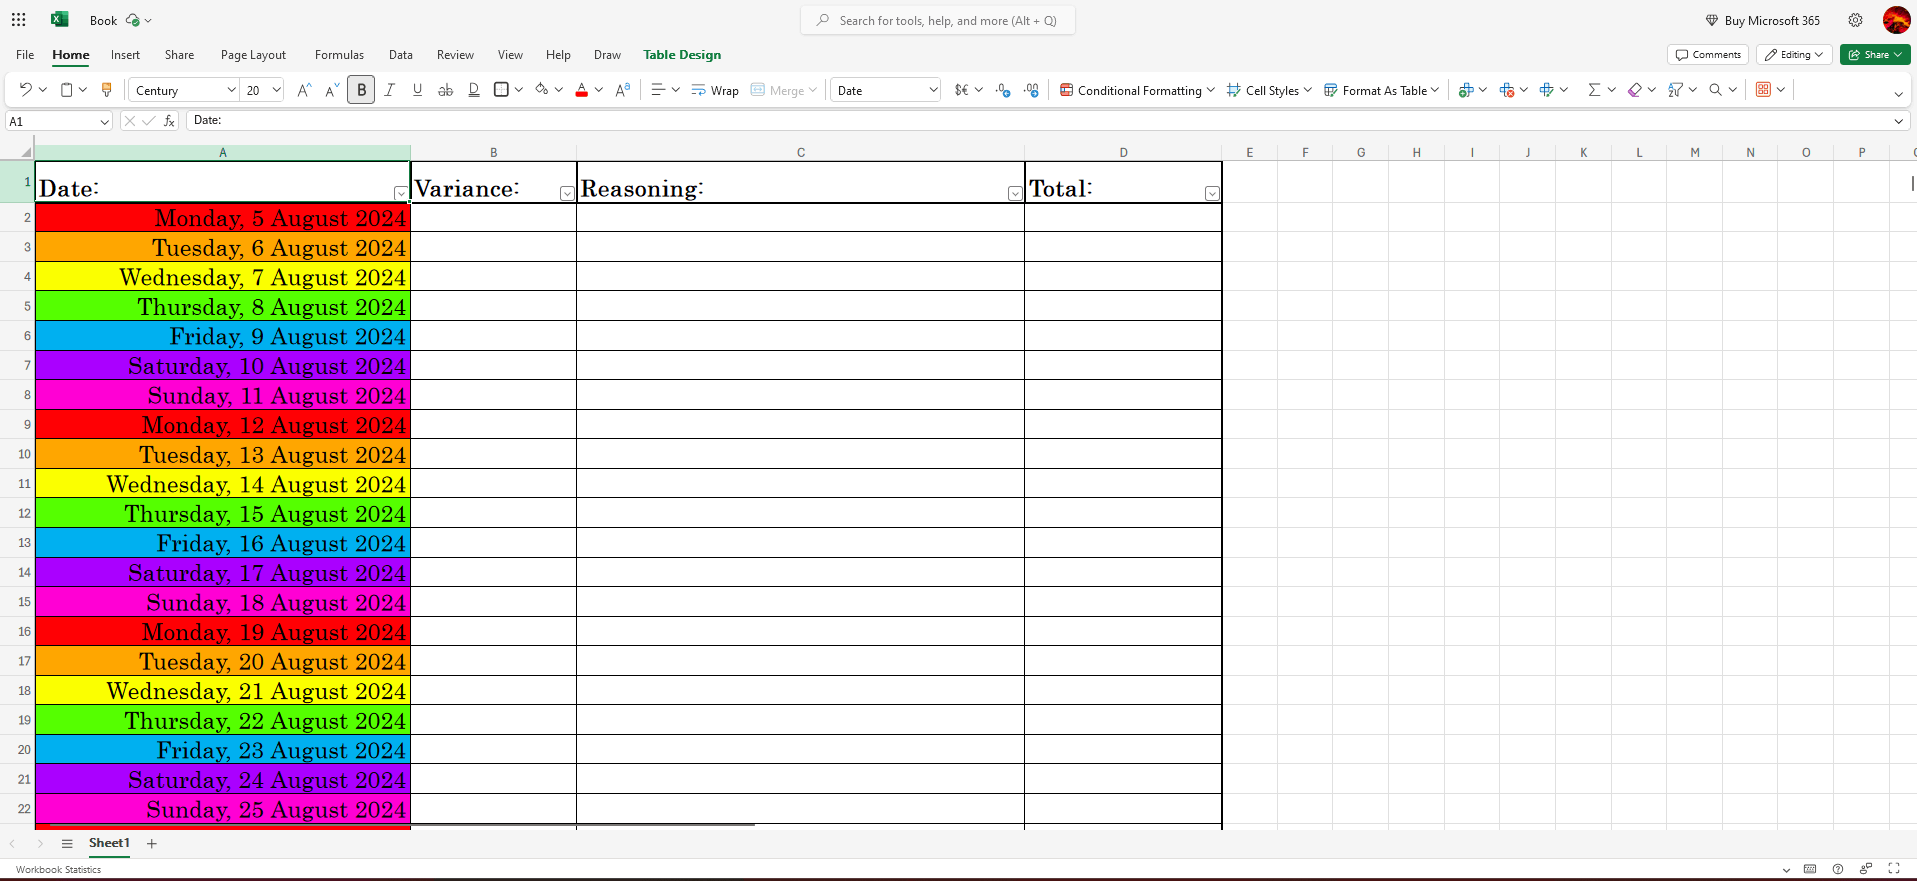Click Workbook Statistics in status bar

coord(58,869)
